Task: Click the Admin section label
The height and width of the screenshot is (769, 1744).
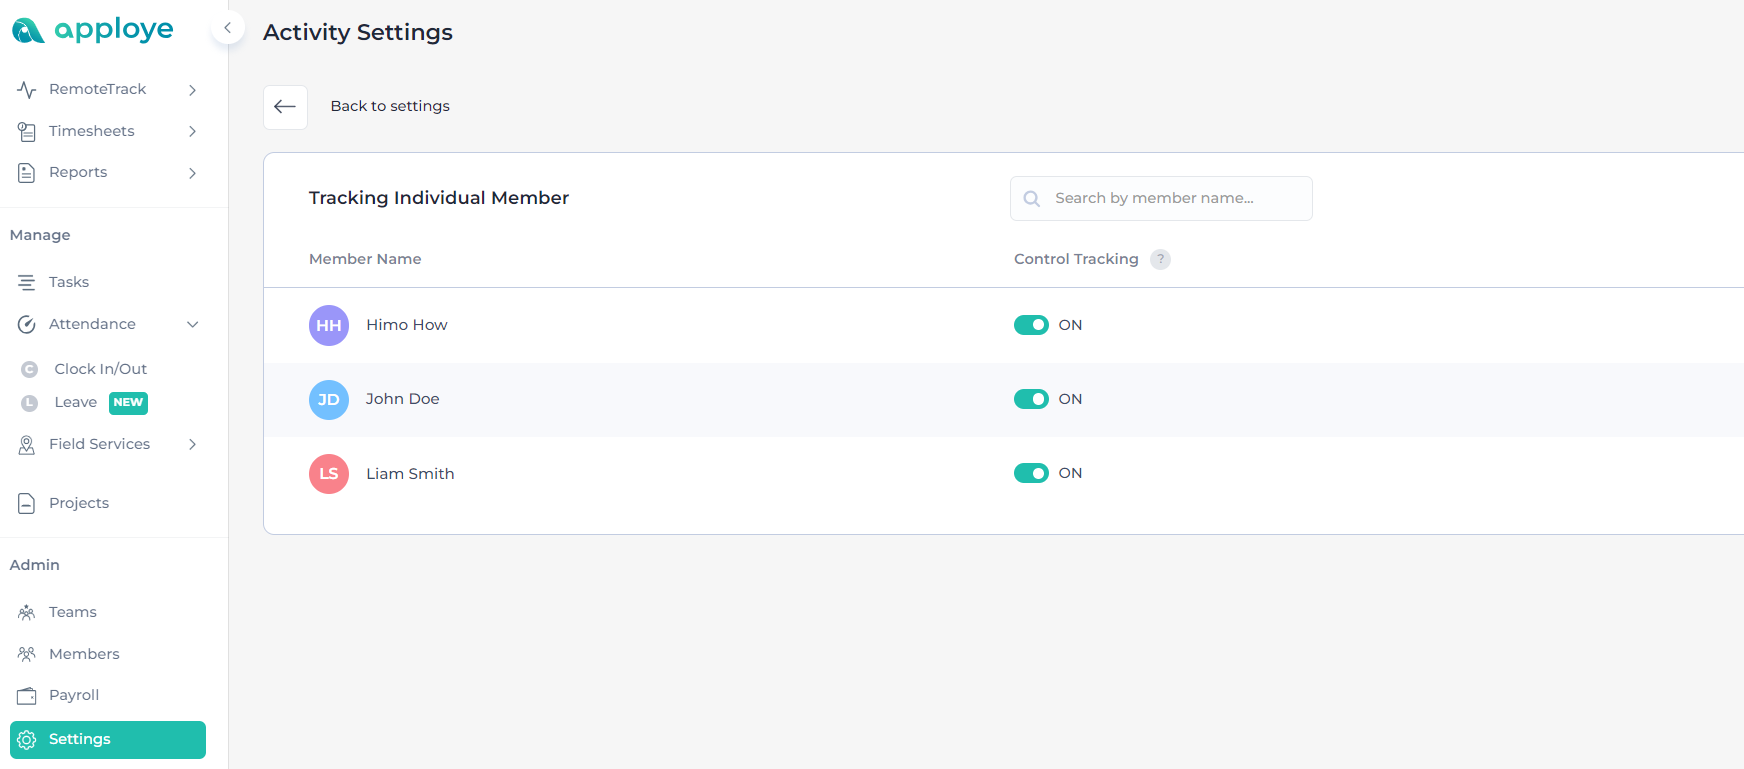Action: 35,565
